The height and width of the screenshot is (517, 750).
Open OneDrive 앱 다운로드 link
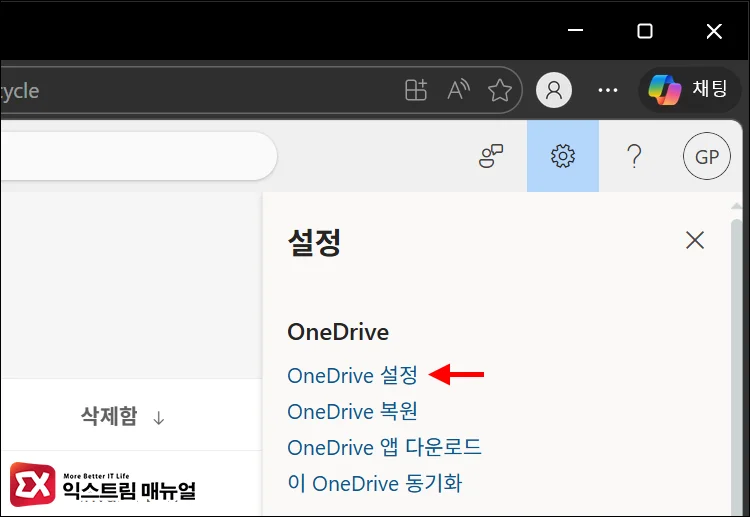[x=384, y=448]
